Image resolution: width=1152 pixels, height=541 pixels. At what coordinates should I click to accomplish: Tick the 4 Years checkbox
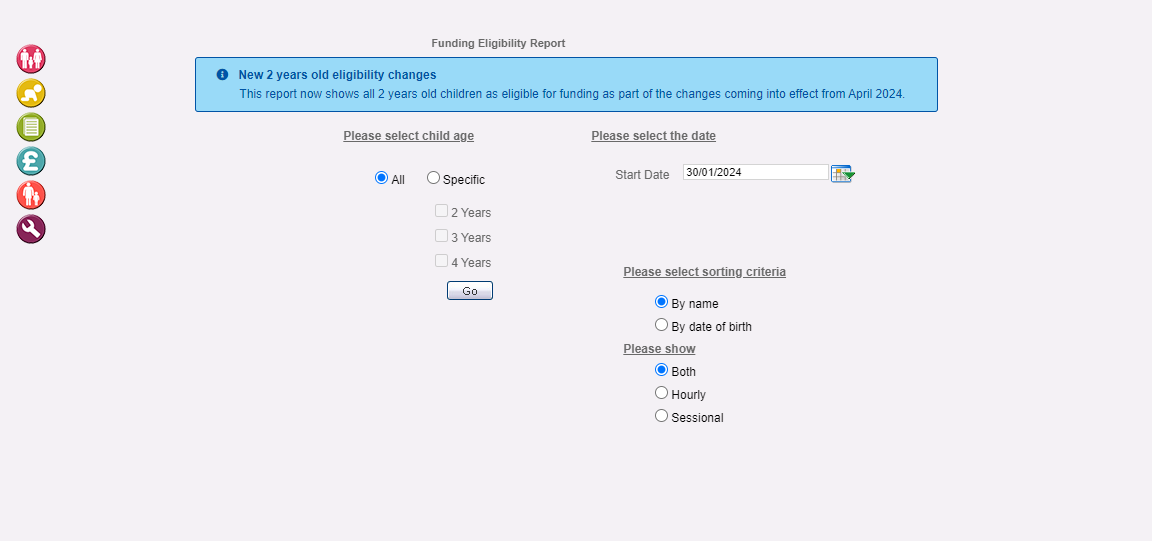click(442, 261)
